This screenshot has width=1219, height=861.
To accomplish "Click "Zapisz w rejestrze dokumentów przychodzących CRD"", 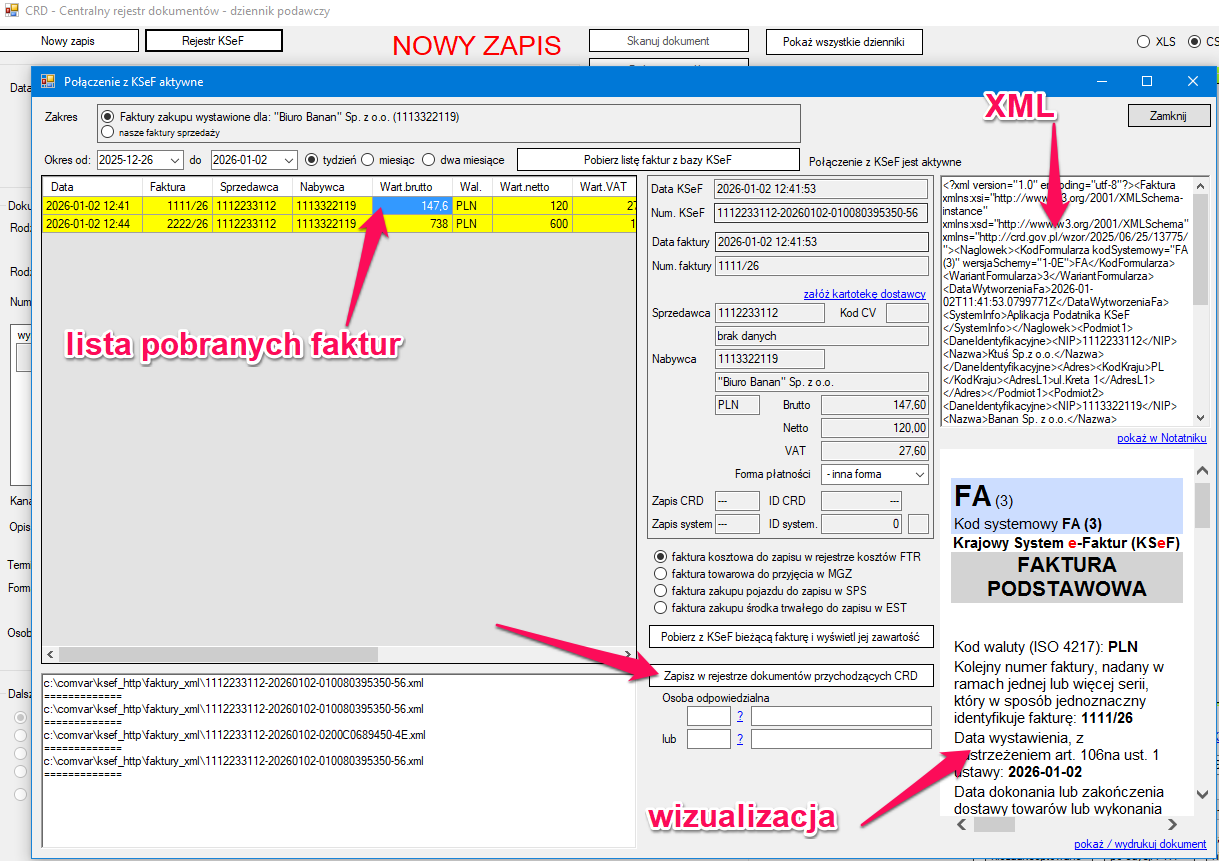I will (x=790, y=676).
